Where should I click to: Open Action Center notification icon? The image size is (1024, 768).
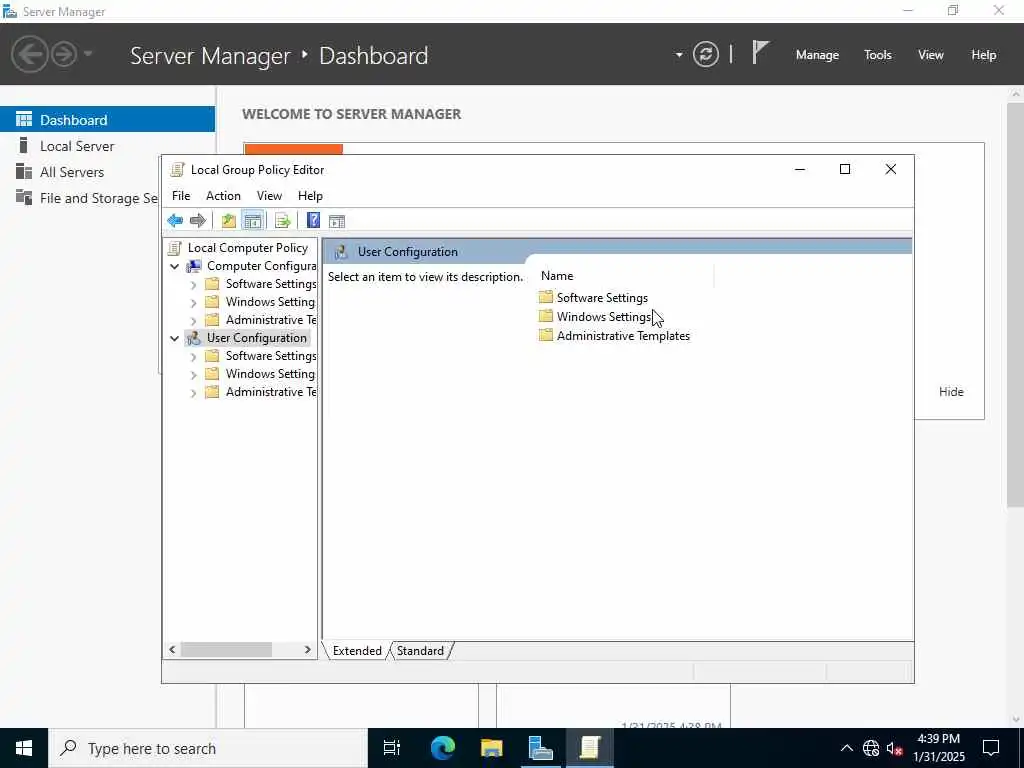(x=991, y=748)
